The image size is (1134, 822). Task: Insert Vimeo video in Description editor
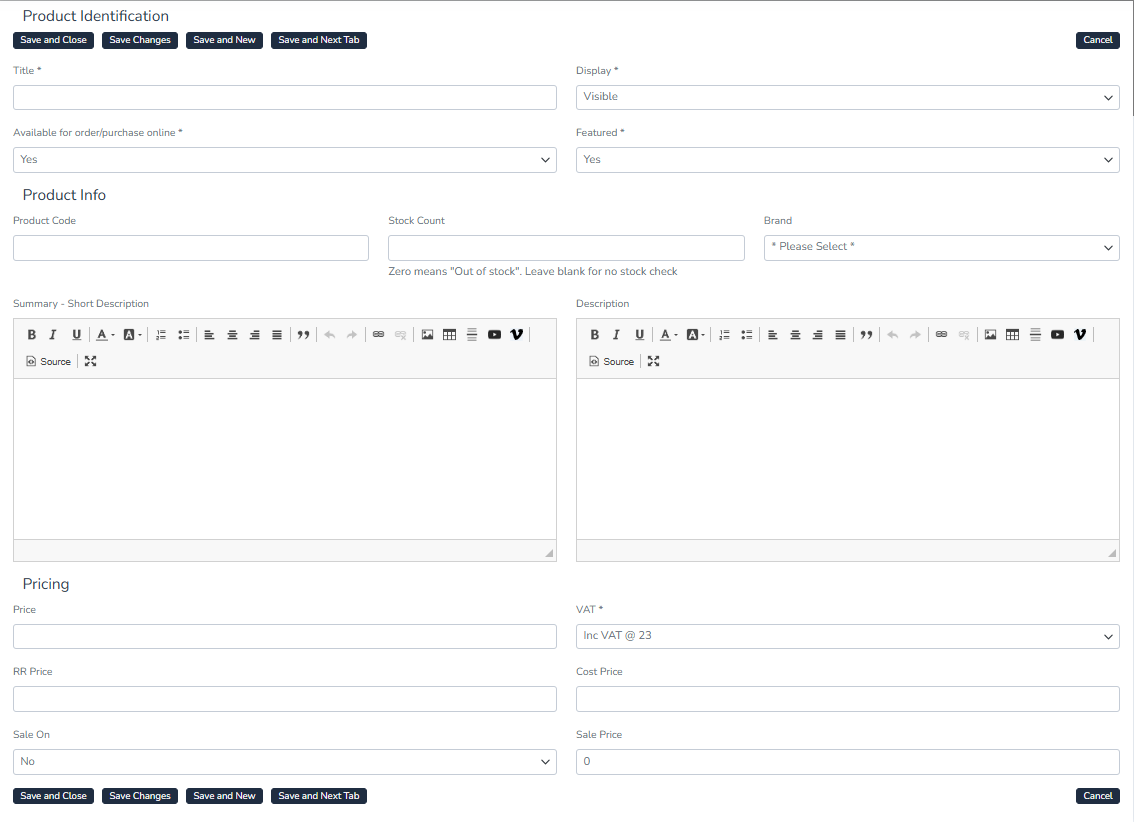tap(1079, 335)
